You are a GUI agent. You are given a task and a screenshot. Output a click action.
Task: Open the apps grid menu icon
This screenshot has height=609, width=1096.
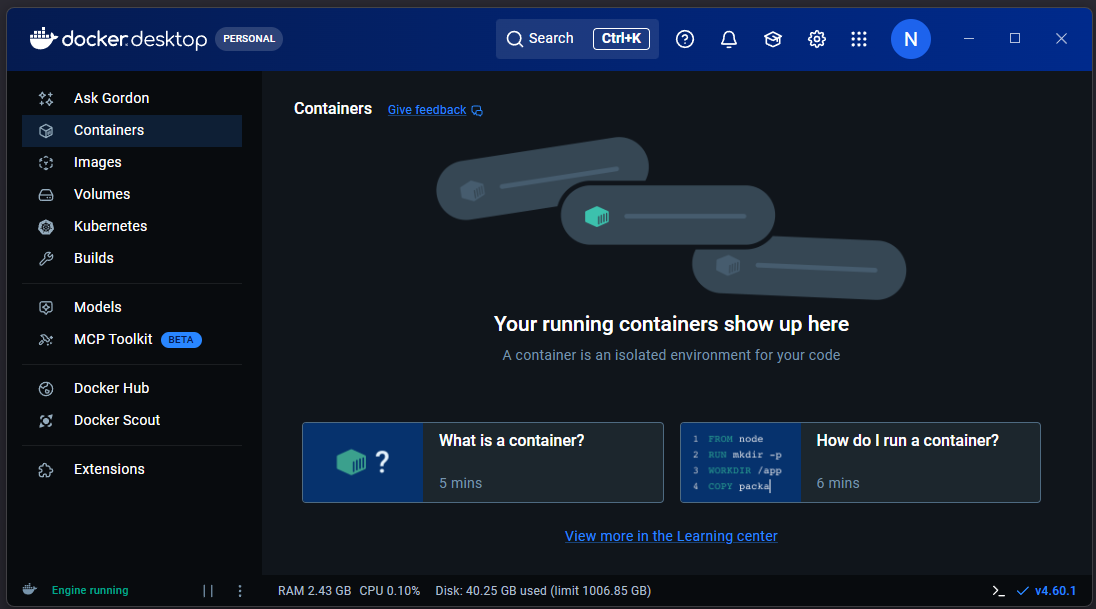(859, 39)
